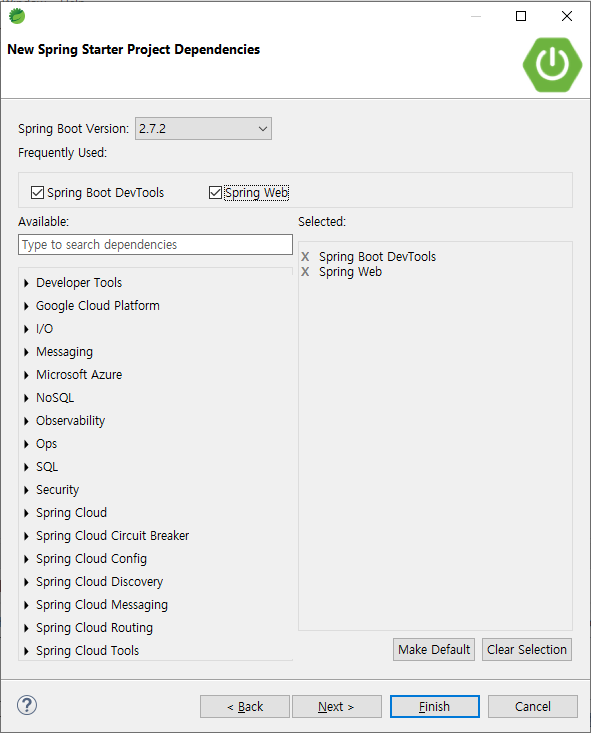Click the Finish button
This screenshot has height=733, width=591.
click(435, 706)
